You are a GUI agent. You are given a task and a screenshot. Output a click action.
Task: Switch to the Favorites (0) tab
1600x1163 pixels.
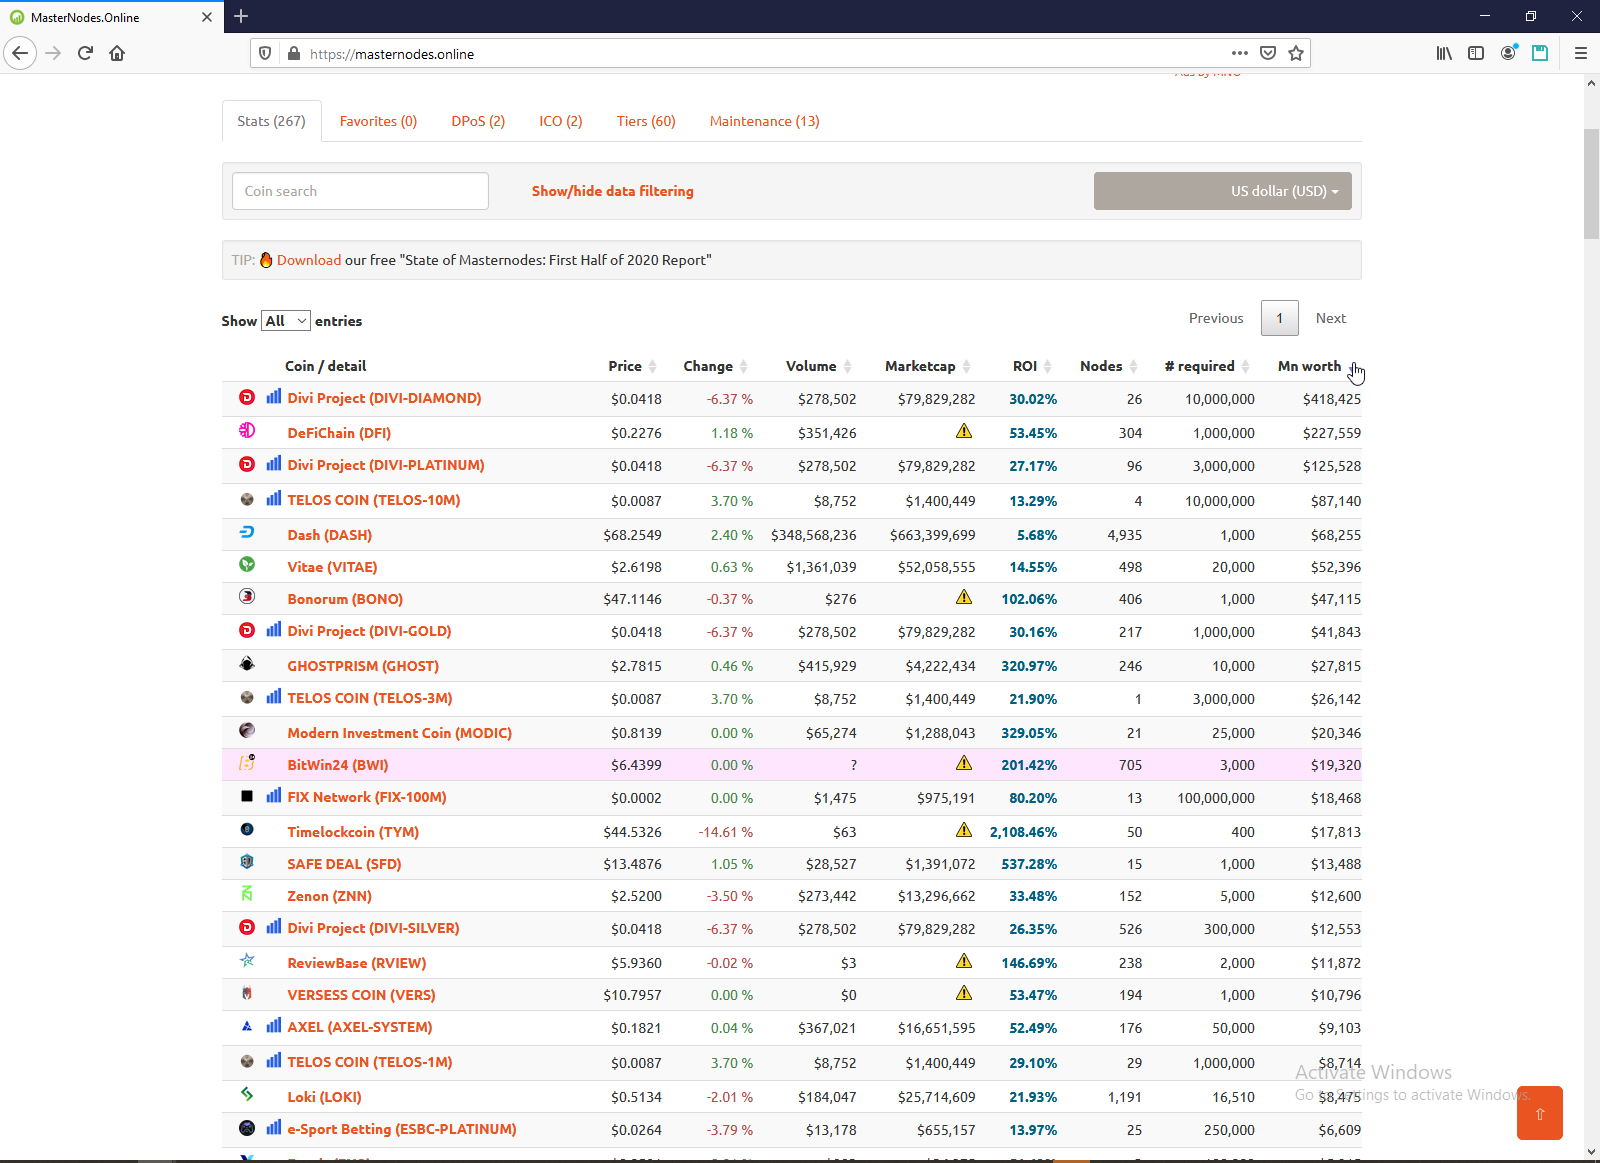tap(378, 121)
